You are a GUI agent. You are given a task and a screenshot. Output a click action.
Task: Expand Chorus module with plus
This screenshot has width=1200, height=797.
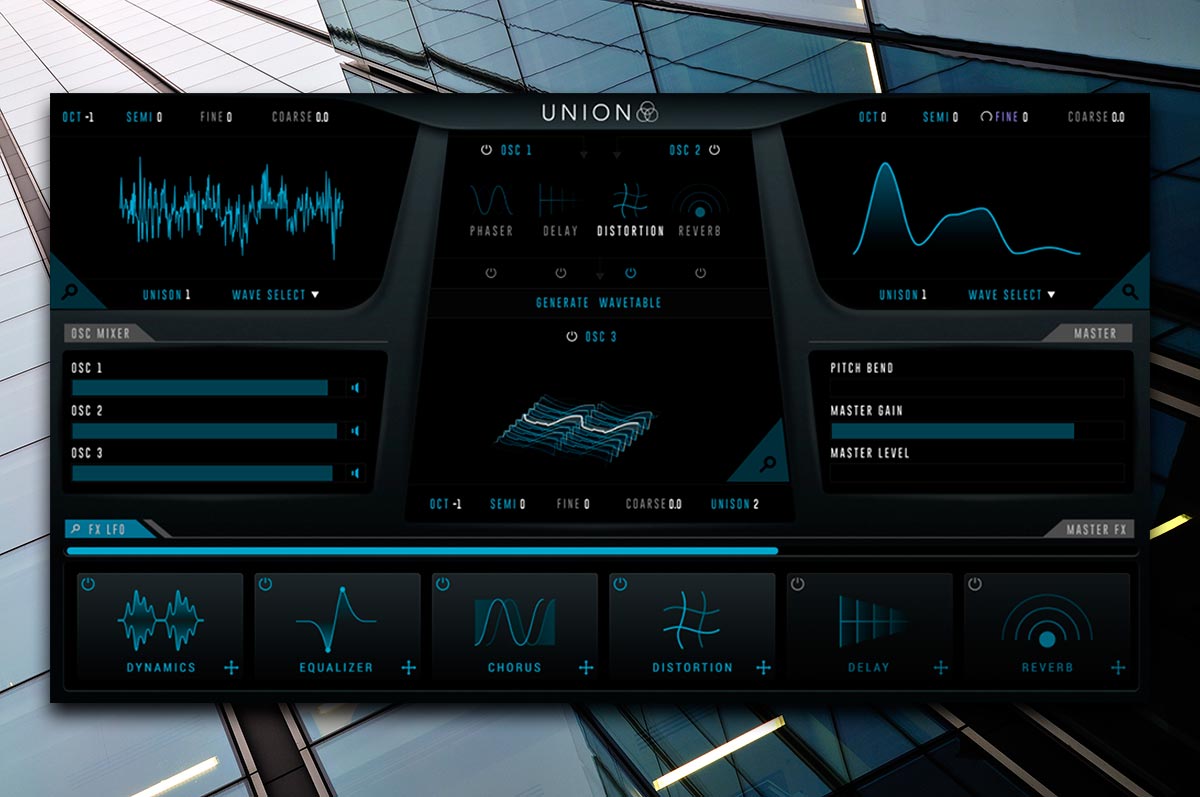(586, 668)
